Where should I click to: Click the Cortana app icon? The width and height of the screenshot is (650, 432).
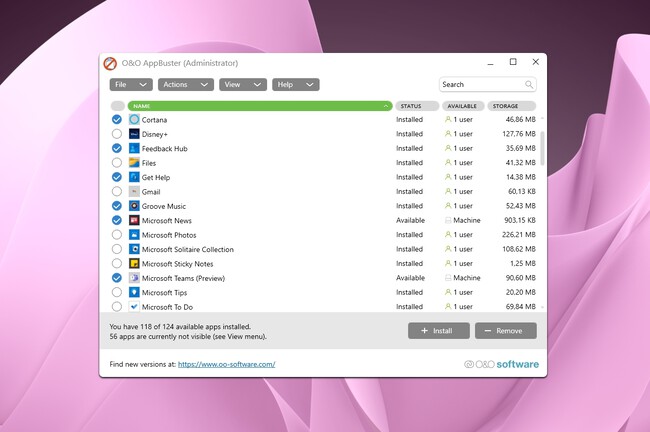click(134, 120)
